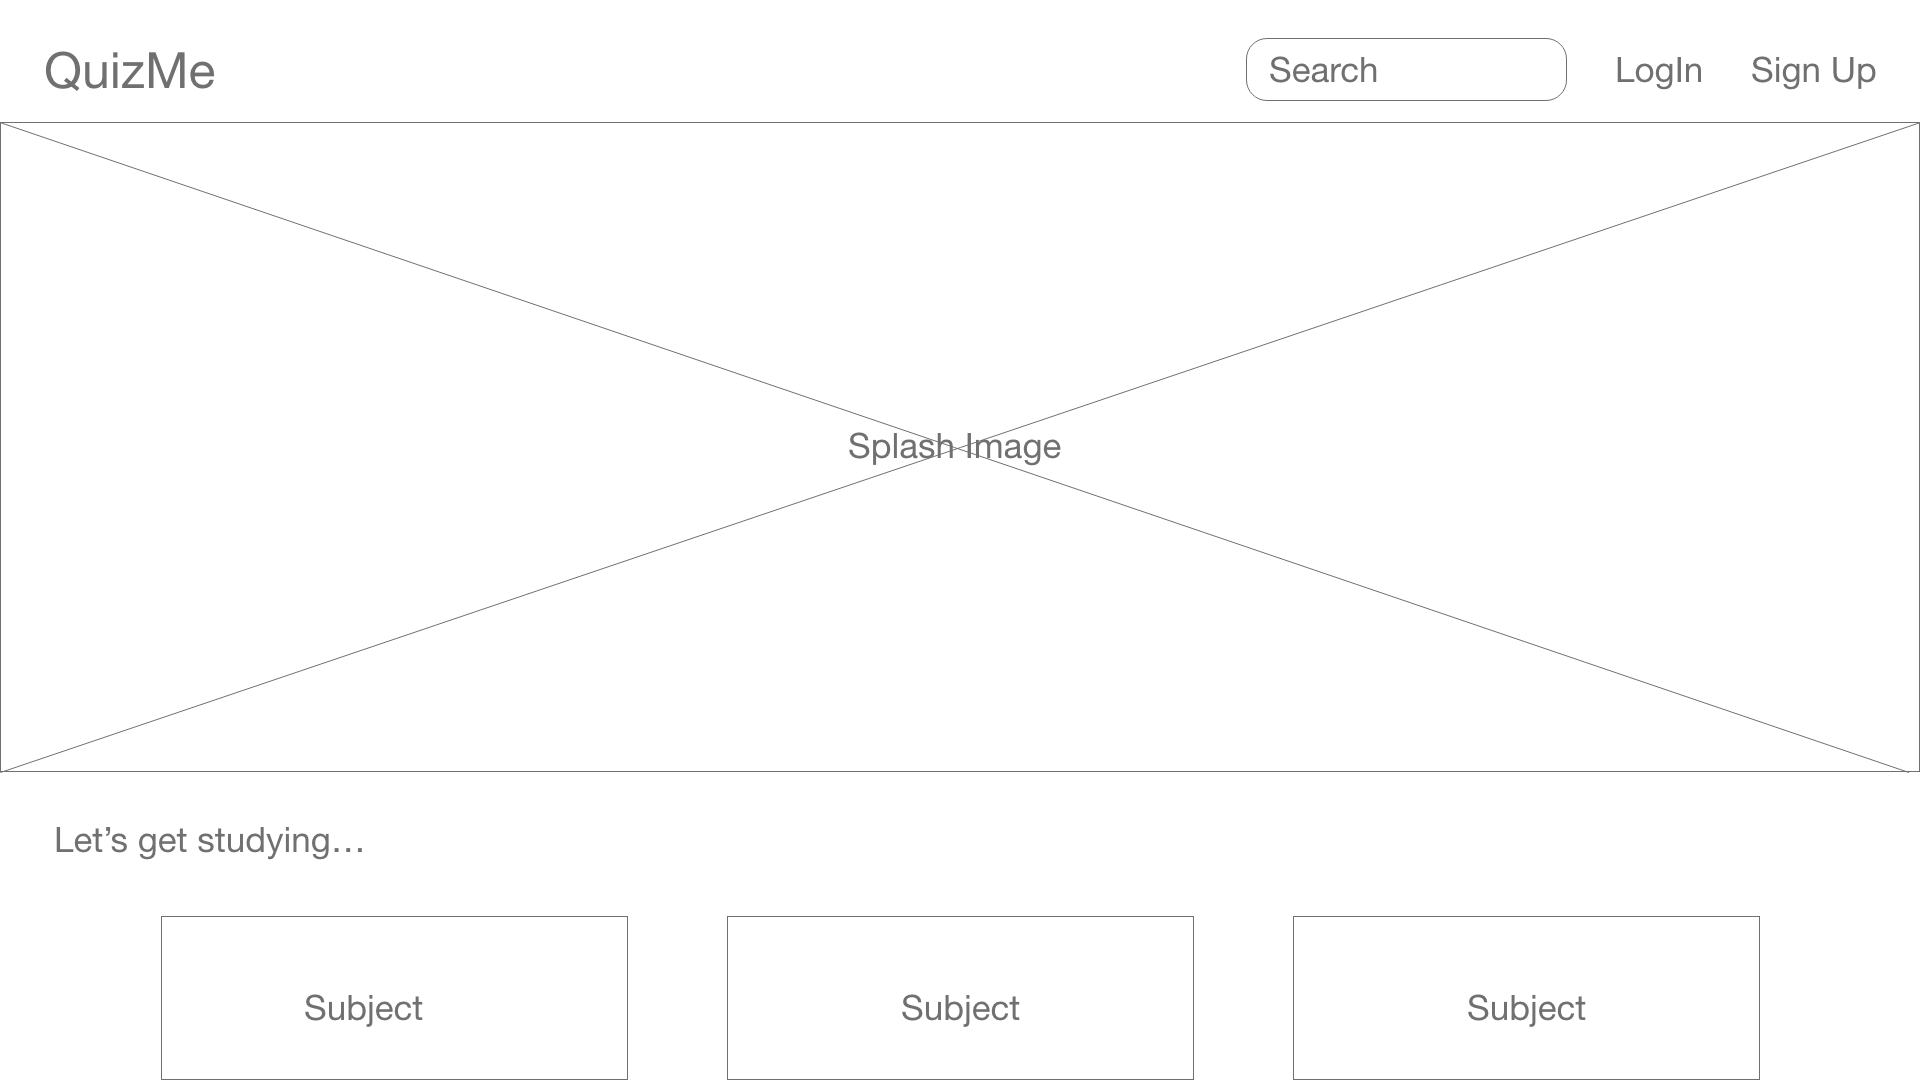Viewport: 1920px width, 1080px height.
Task: Choose the center Subject tile
Action: coord(960,998)
